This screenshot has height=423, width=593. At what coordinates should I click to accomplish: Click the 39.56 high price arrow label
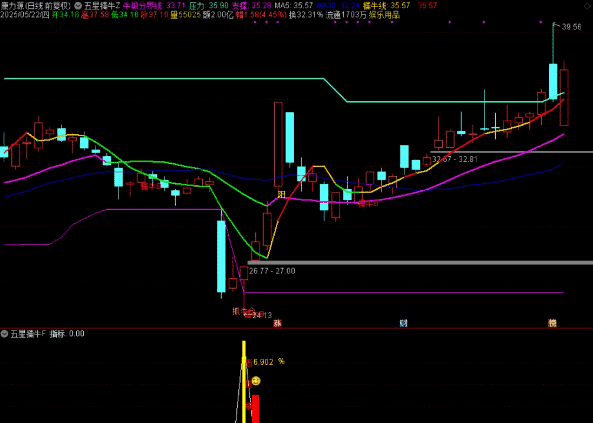click(568, 26)
